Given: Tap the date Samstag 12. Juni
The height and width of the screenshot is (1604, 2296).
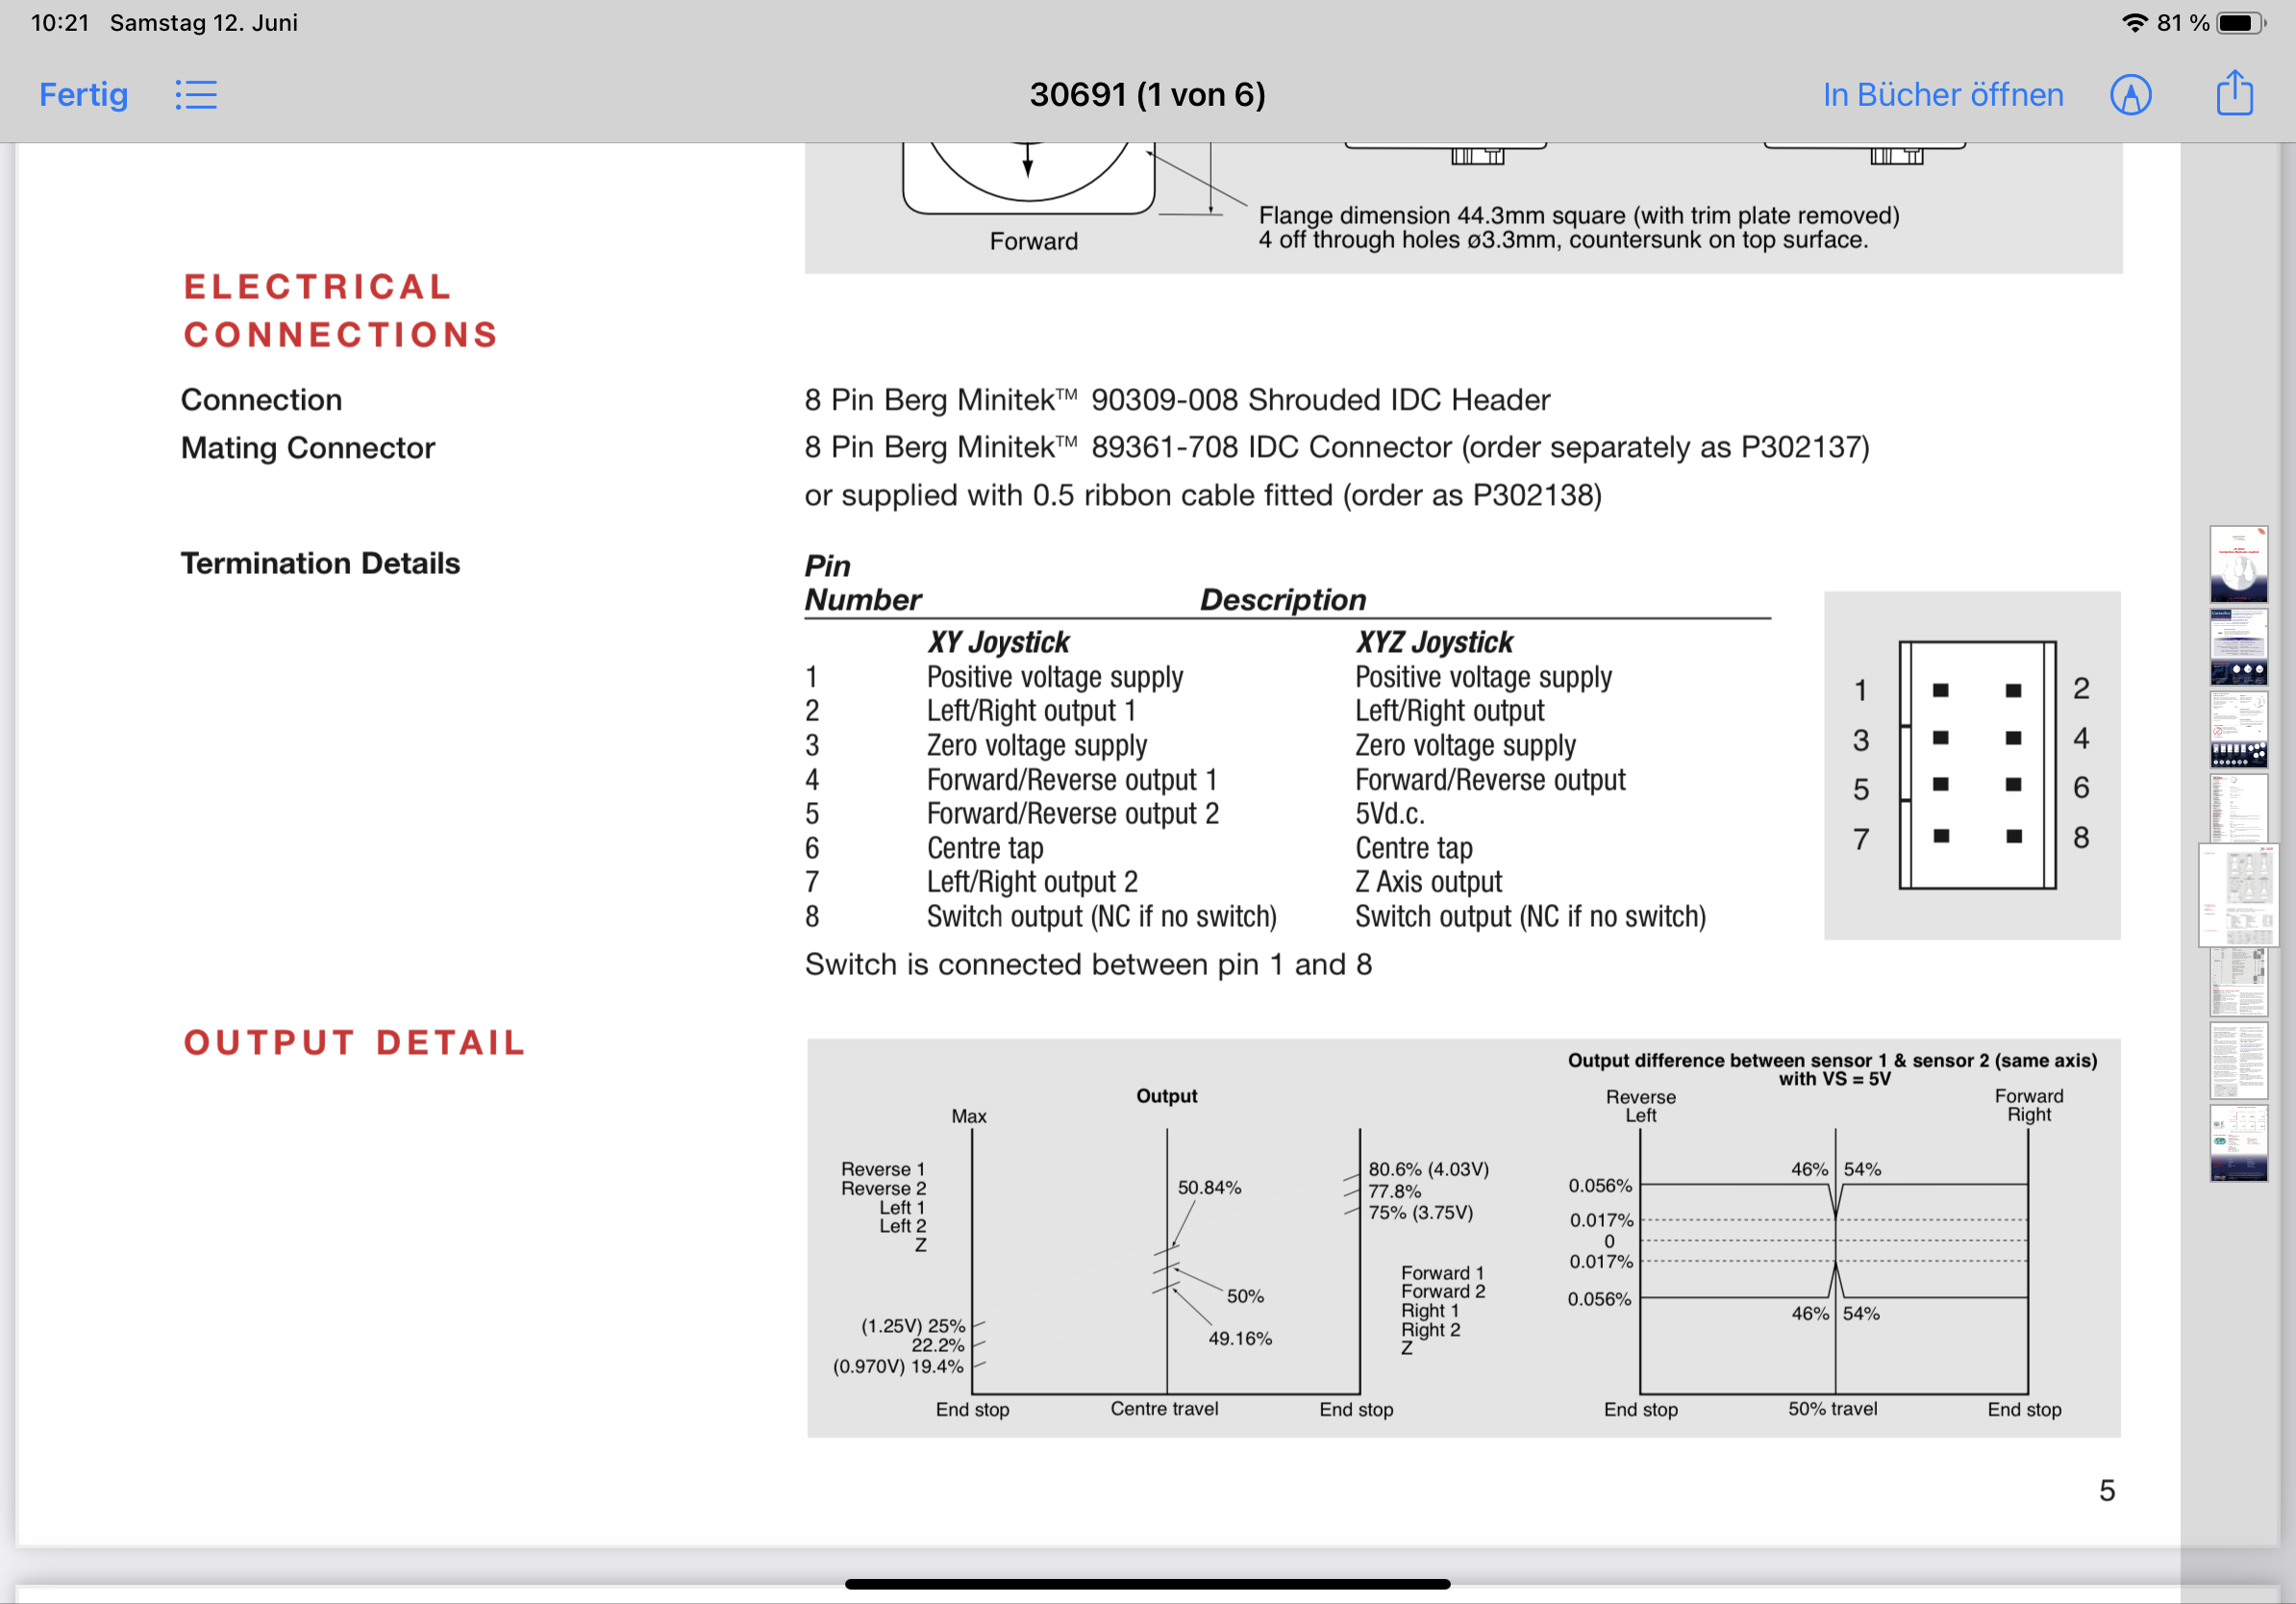Looking at the screenshot, I should tap(204, 23).
